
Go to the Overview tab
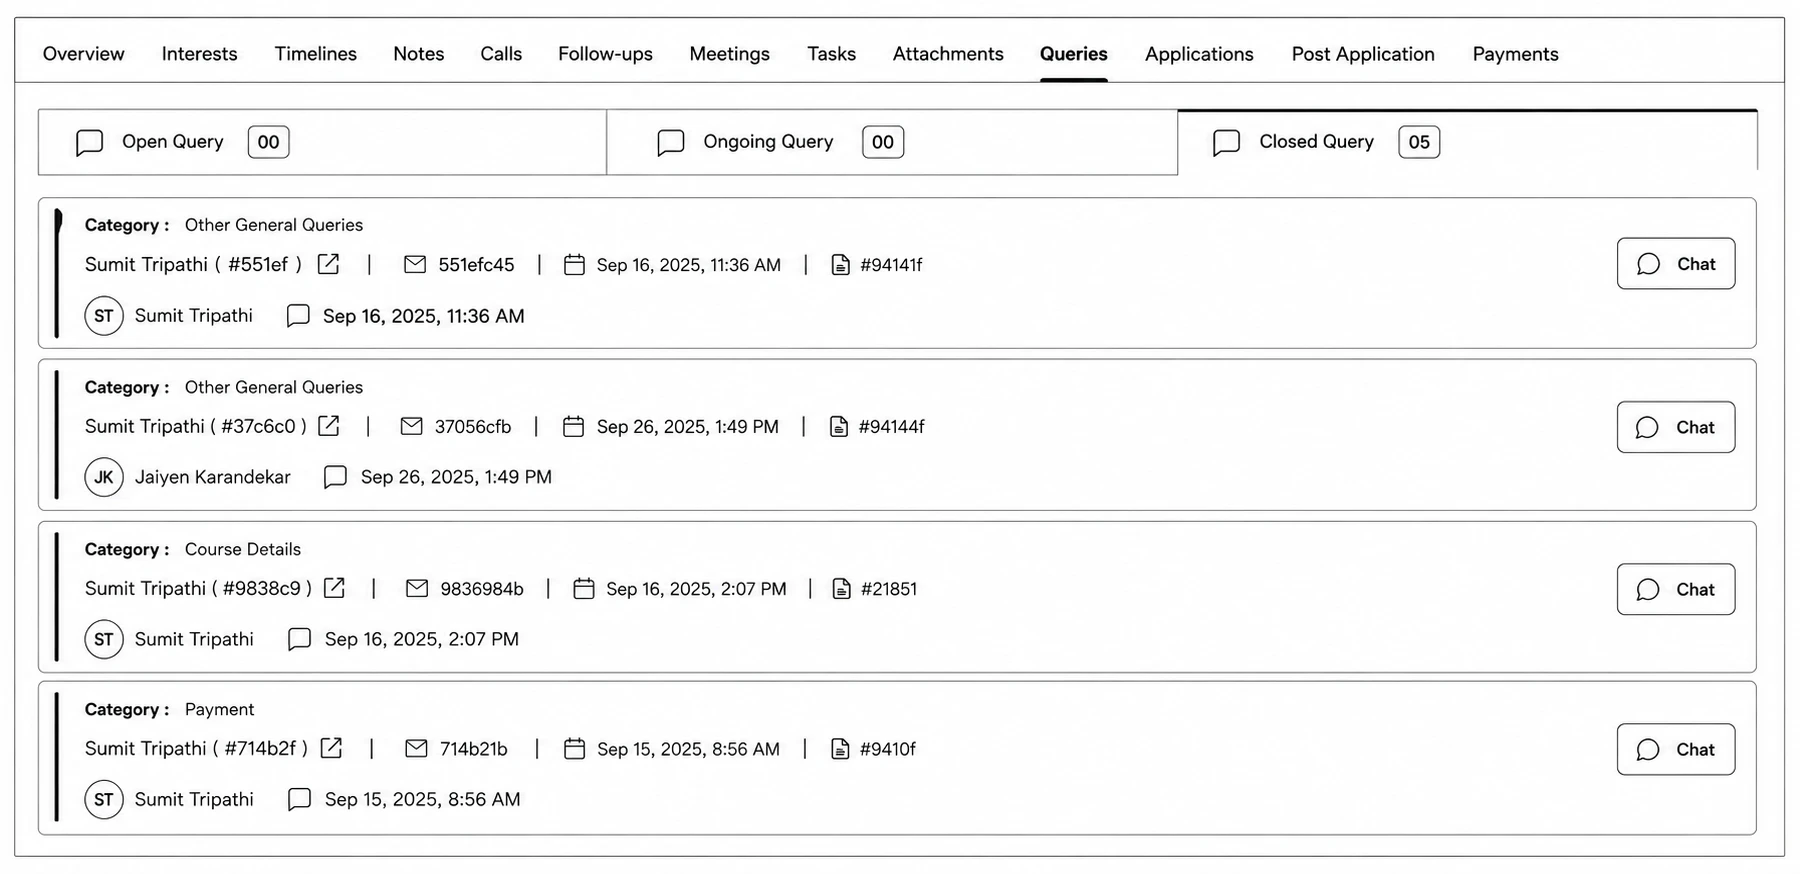click(84, 54)
